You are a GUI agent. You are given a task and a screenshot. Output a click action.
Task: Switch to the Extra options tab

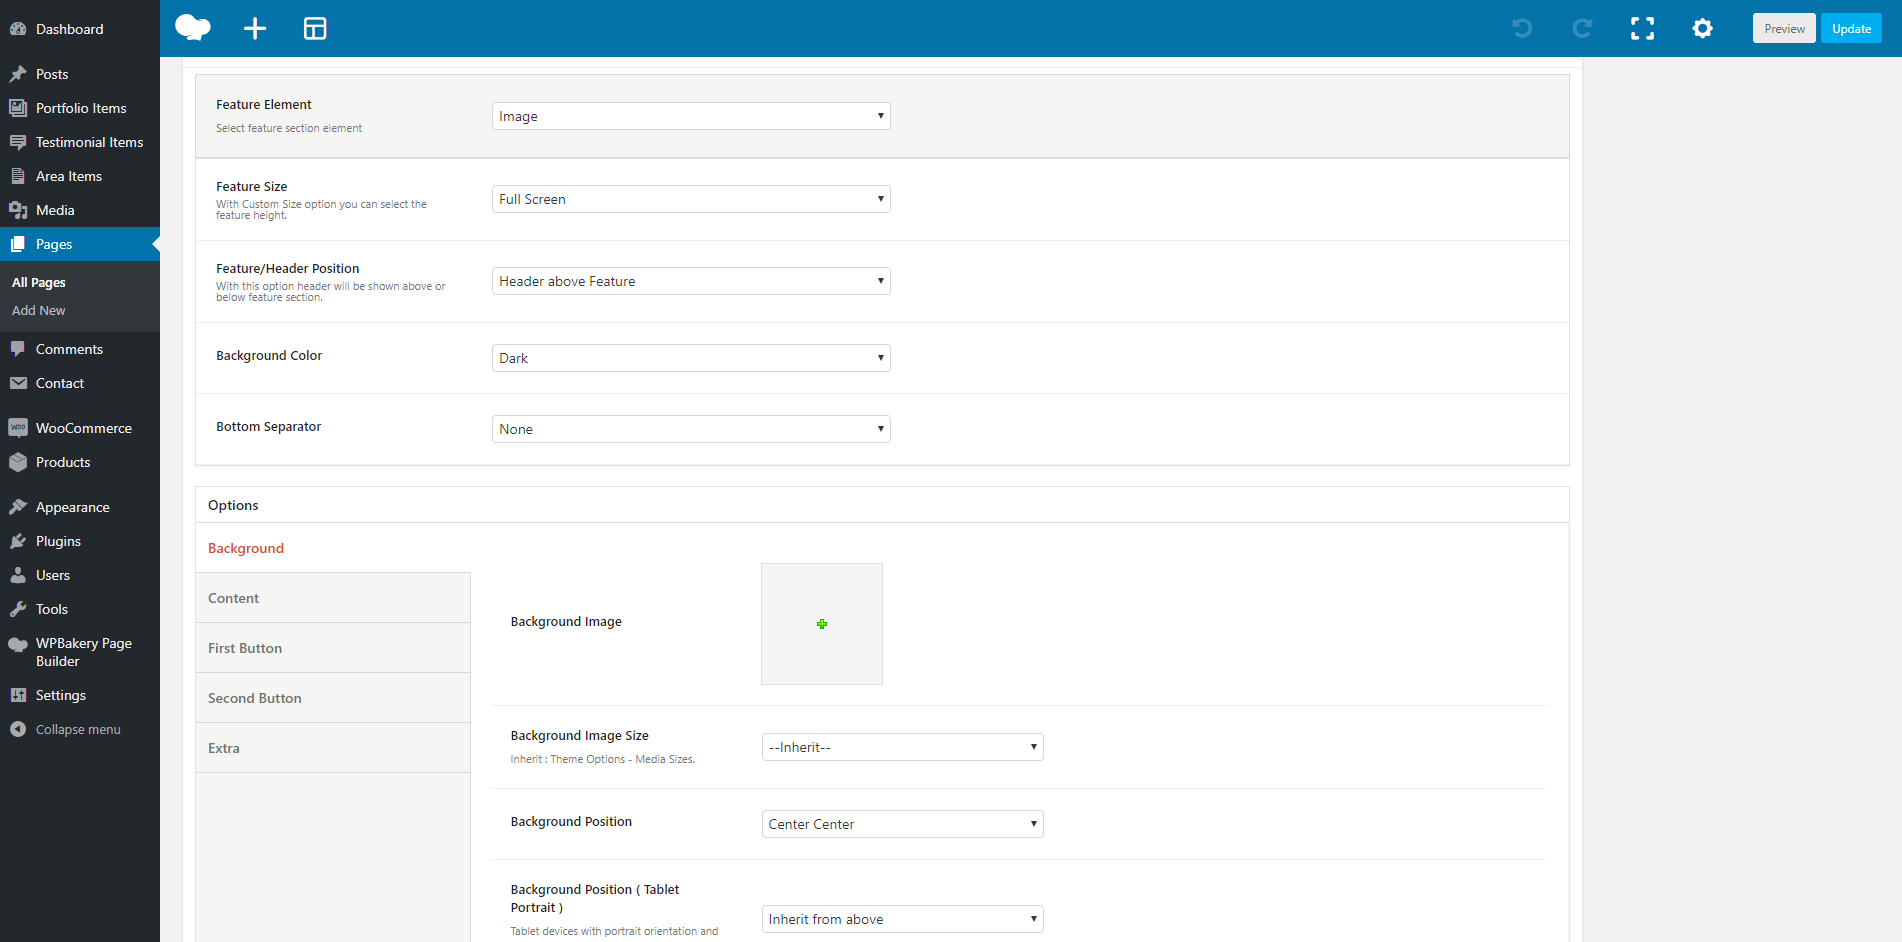coord(333,748)
